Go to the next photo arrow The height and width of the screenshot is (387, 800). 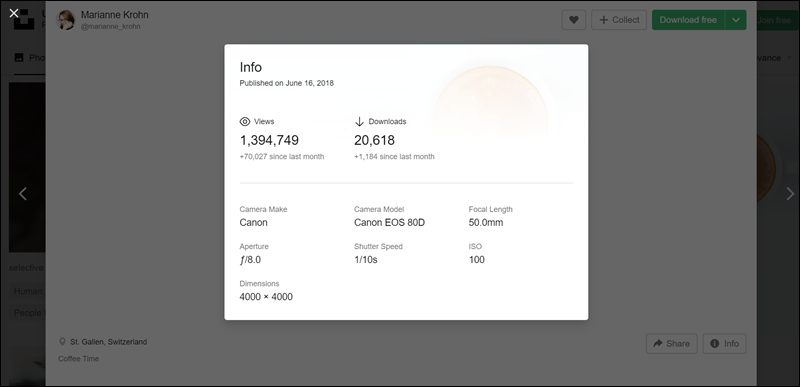click(x=790, y=194)
